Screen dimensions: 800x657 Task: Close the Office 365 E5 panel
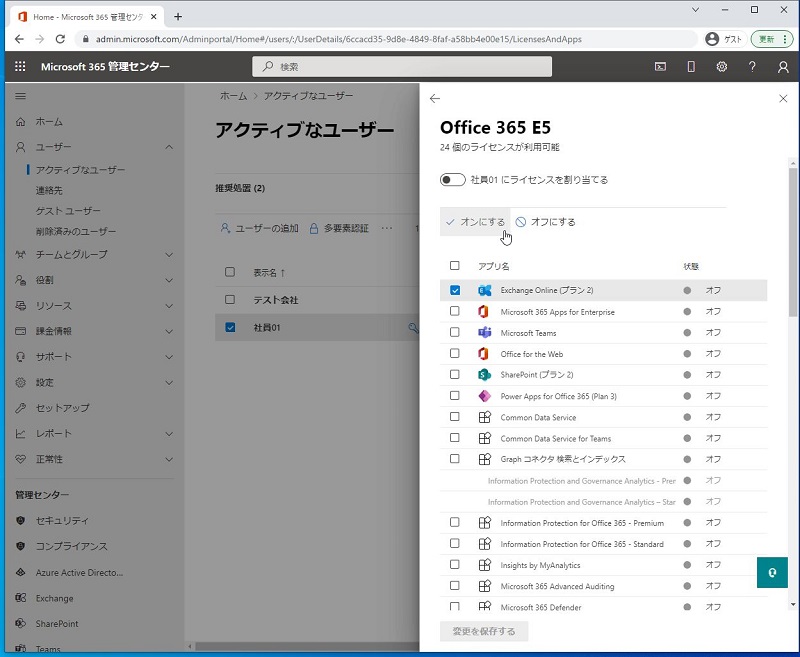[783, 98]
